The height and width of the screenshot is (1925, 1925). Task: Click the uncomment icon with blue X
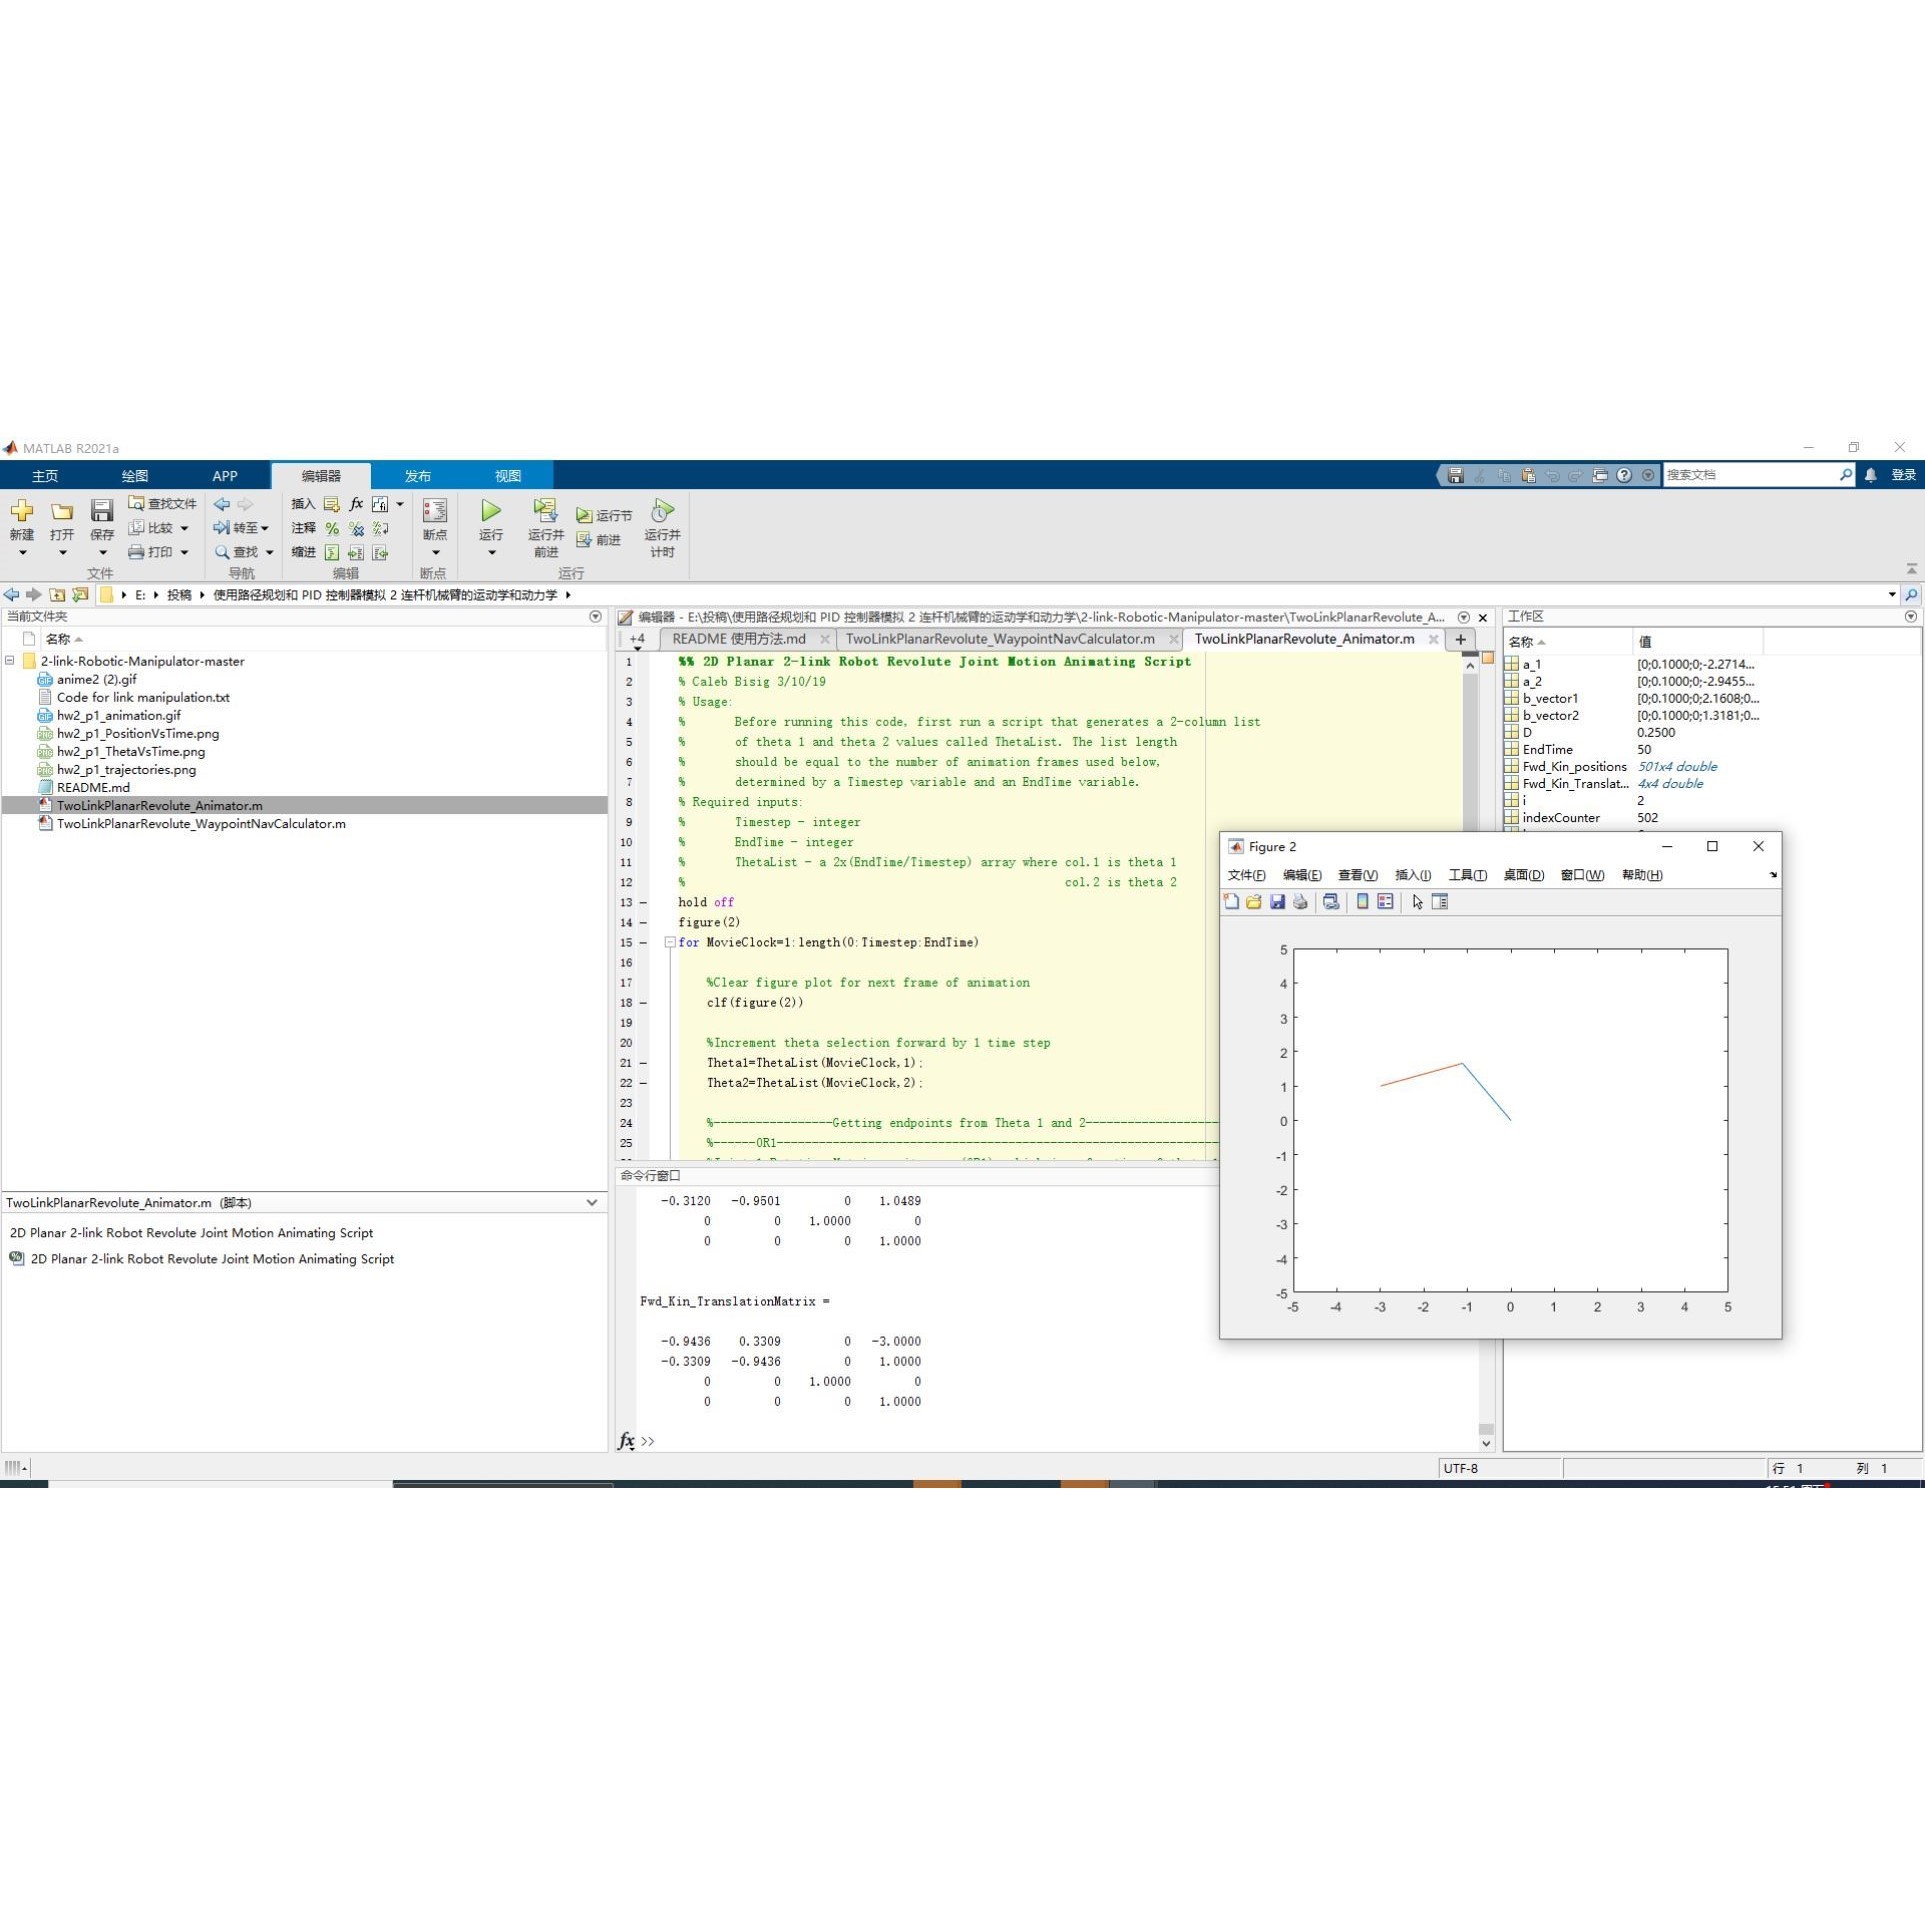356,528
